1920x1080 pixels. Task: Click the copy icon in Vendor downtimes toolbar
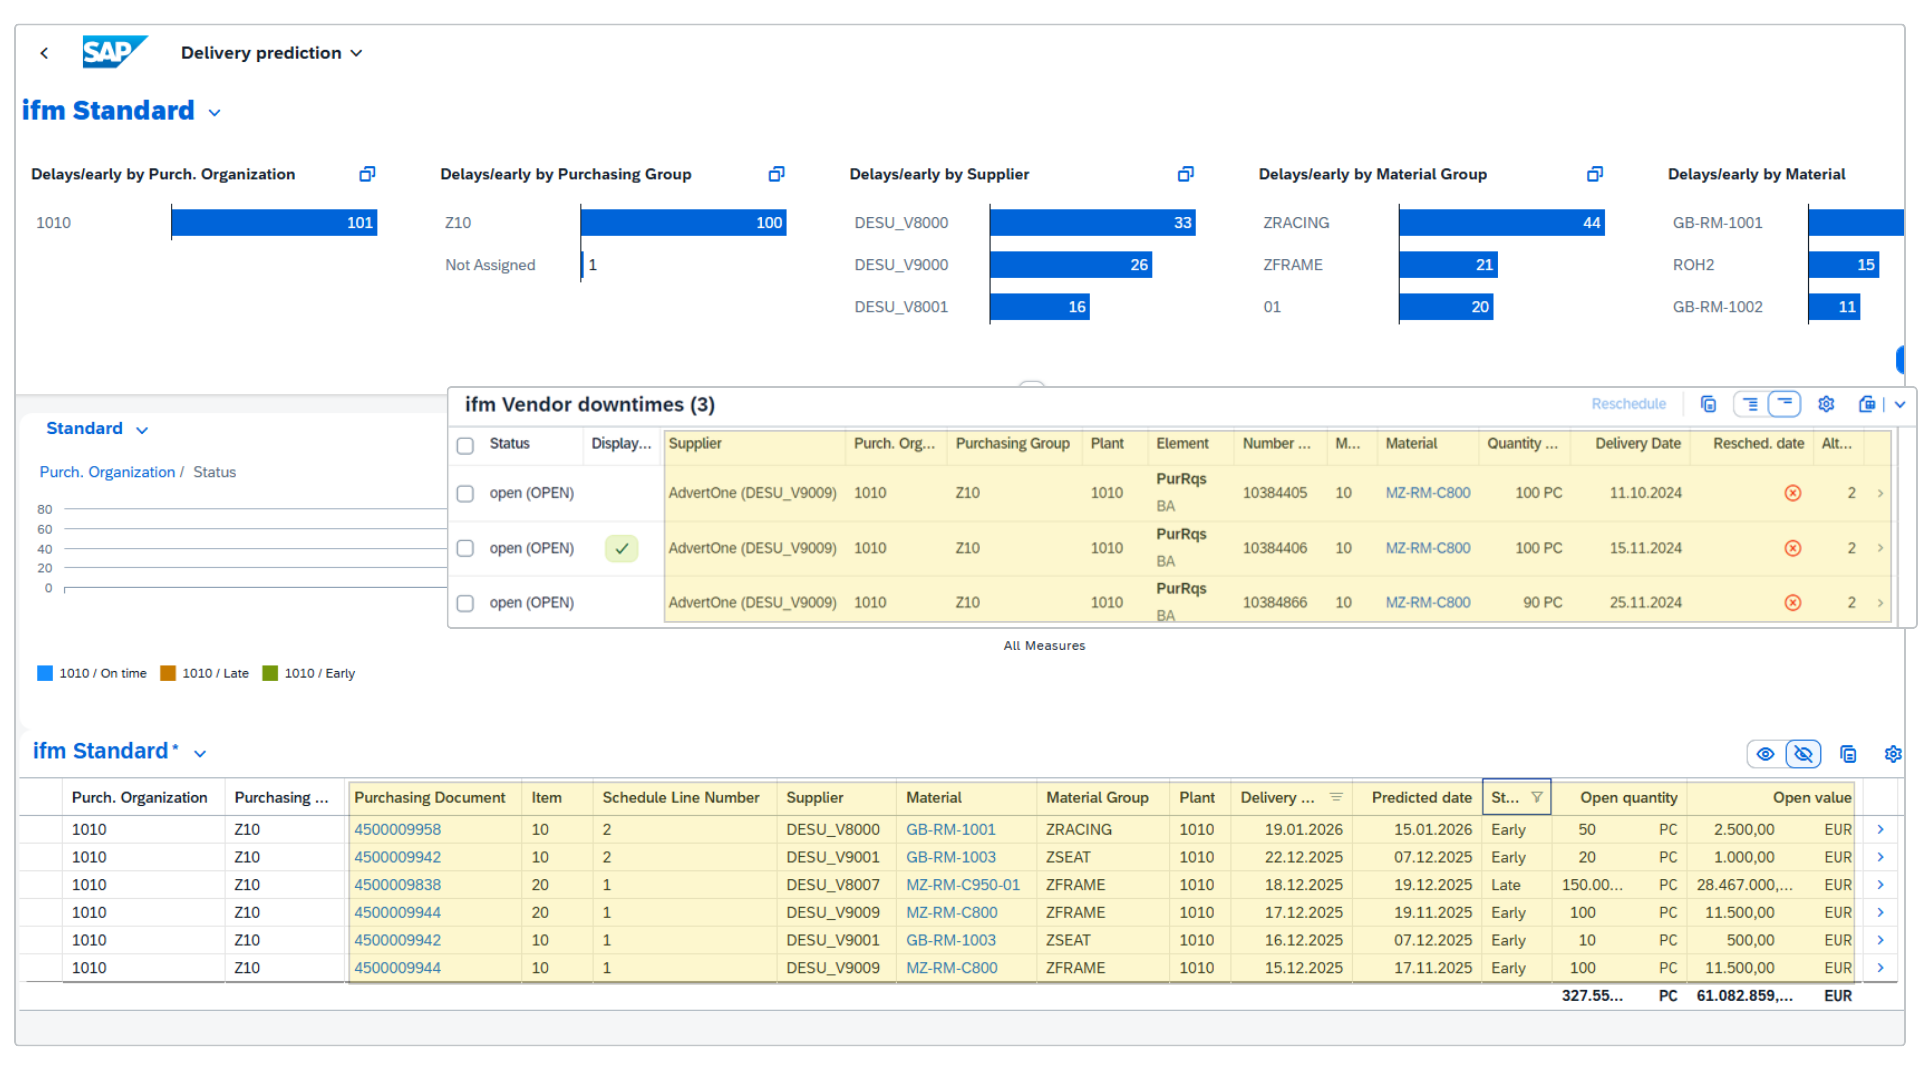coord(1708,404)
